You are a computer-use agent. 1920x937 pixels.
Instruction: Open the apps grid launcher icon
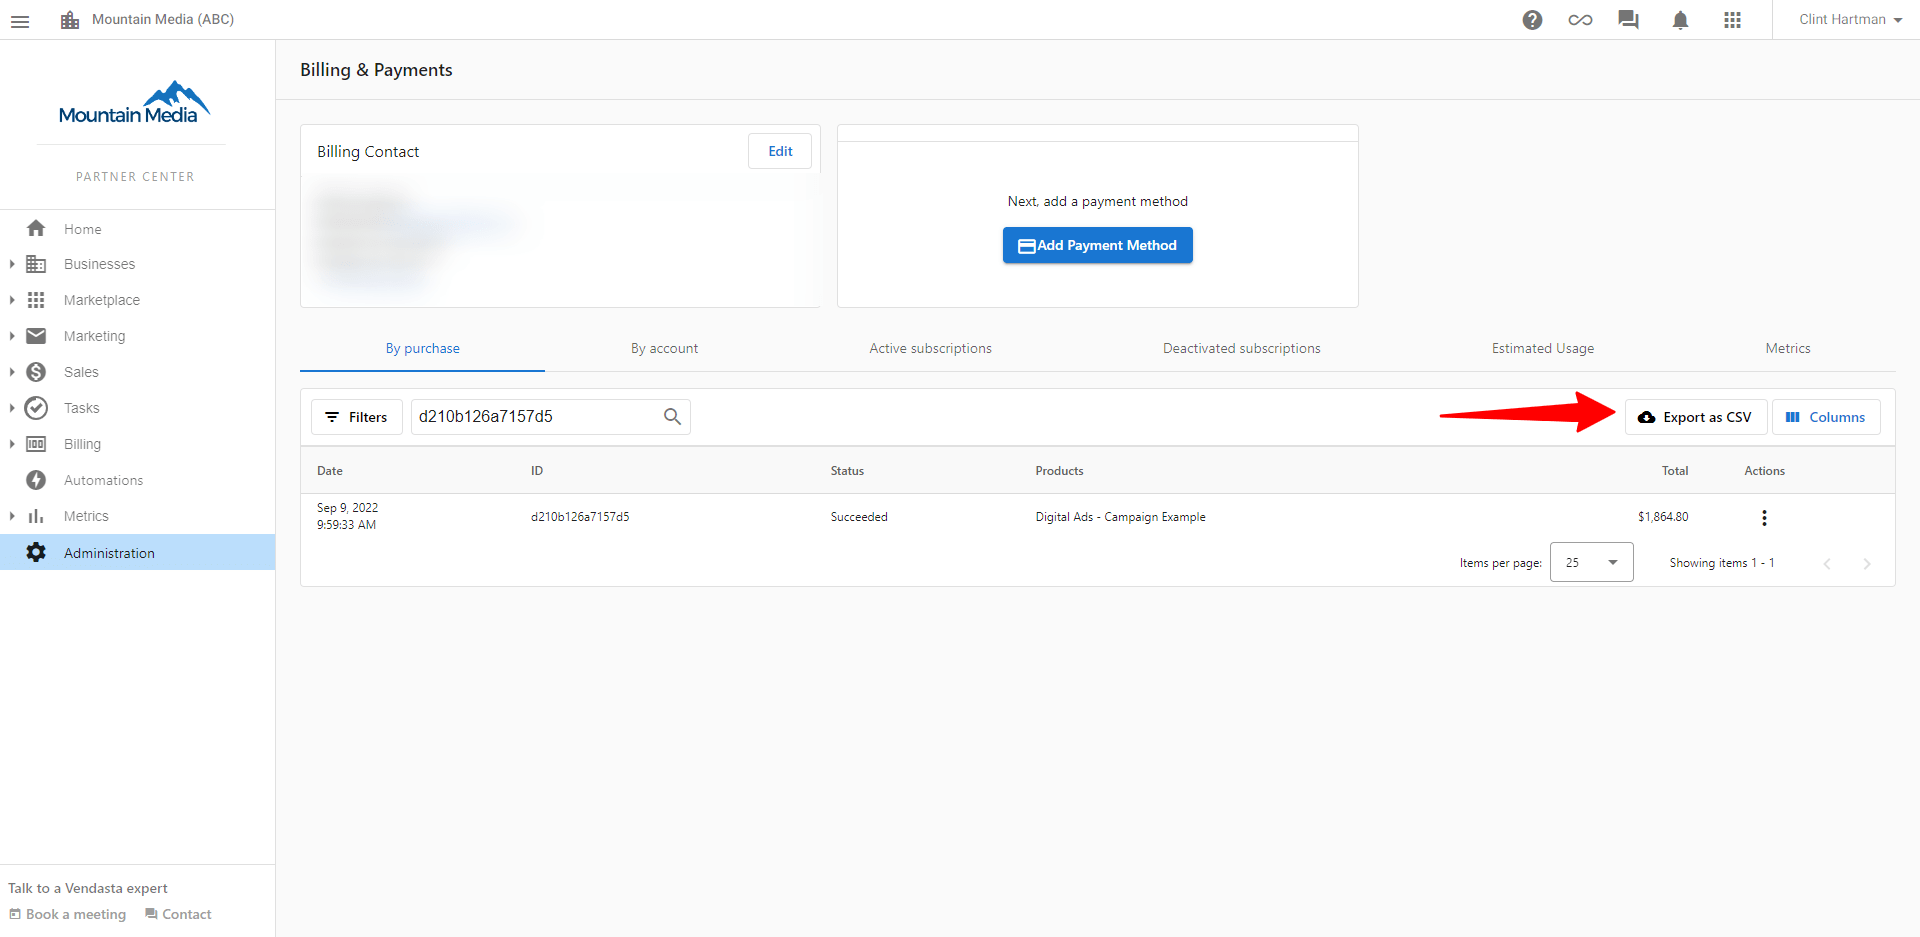[1732, 19]
